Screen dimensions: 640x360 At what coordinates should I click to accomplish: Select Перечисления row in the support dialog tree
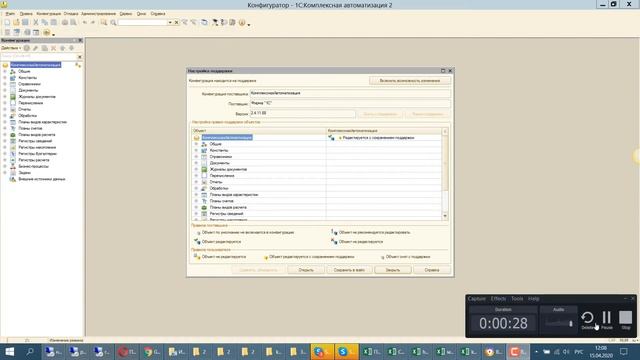pyautogui.click(x=222, y=176)
